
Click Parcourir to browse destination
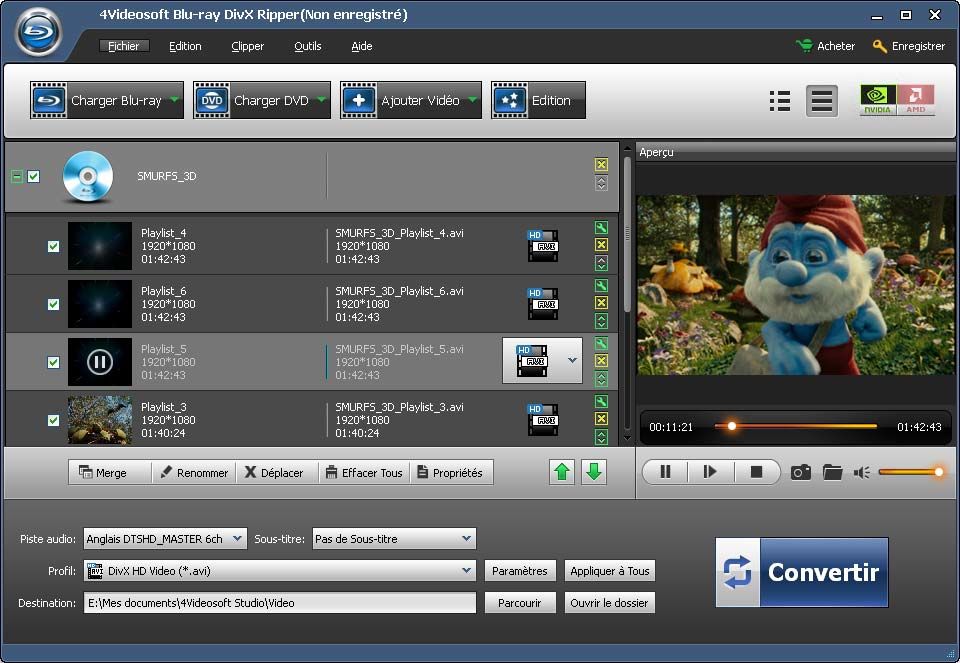tap(520, 602)
